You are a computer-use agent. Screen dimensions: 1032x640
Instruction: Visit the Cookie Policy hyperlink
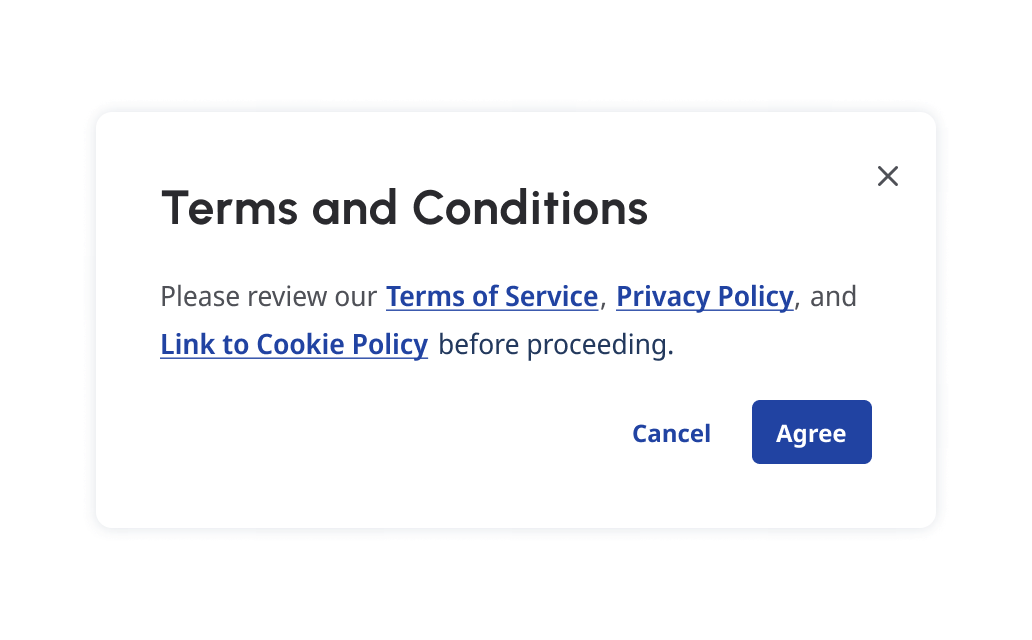tap(294, 345)
